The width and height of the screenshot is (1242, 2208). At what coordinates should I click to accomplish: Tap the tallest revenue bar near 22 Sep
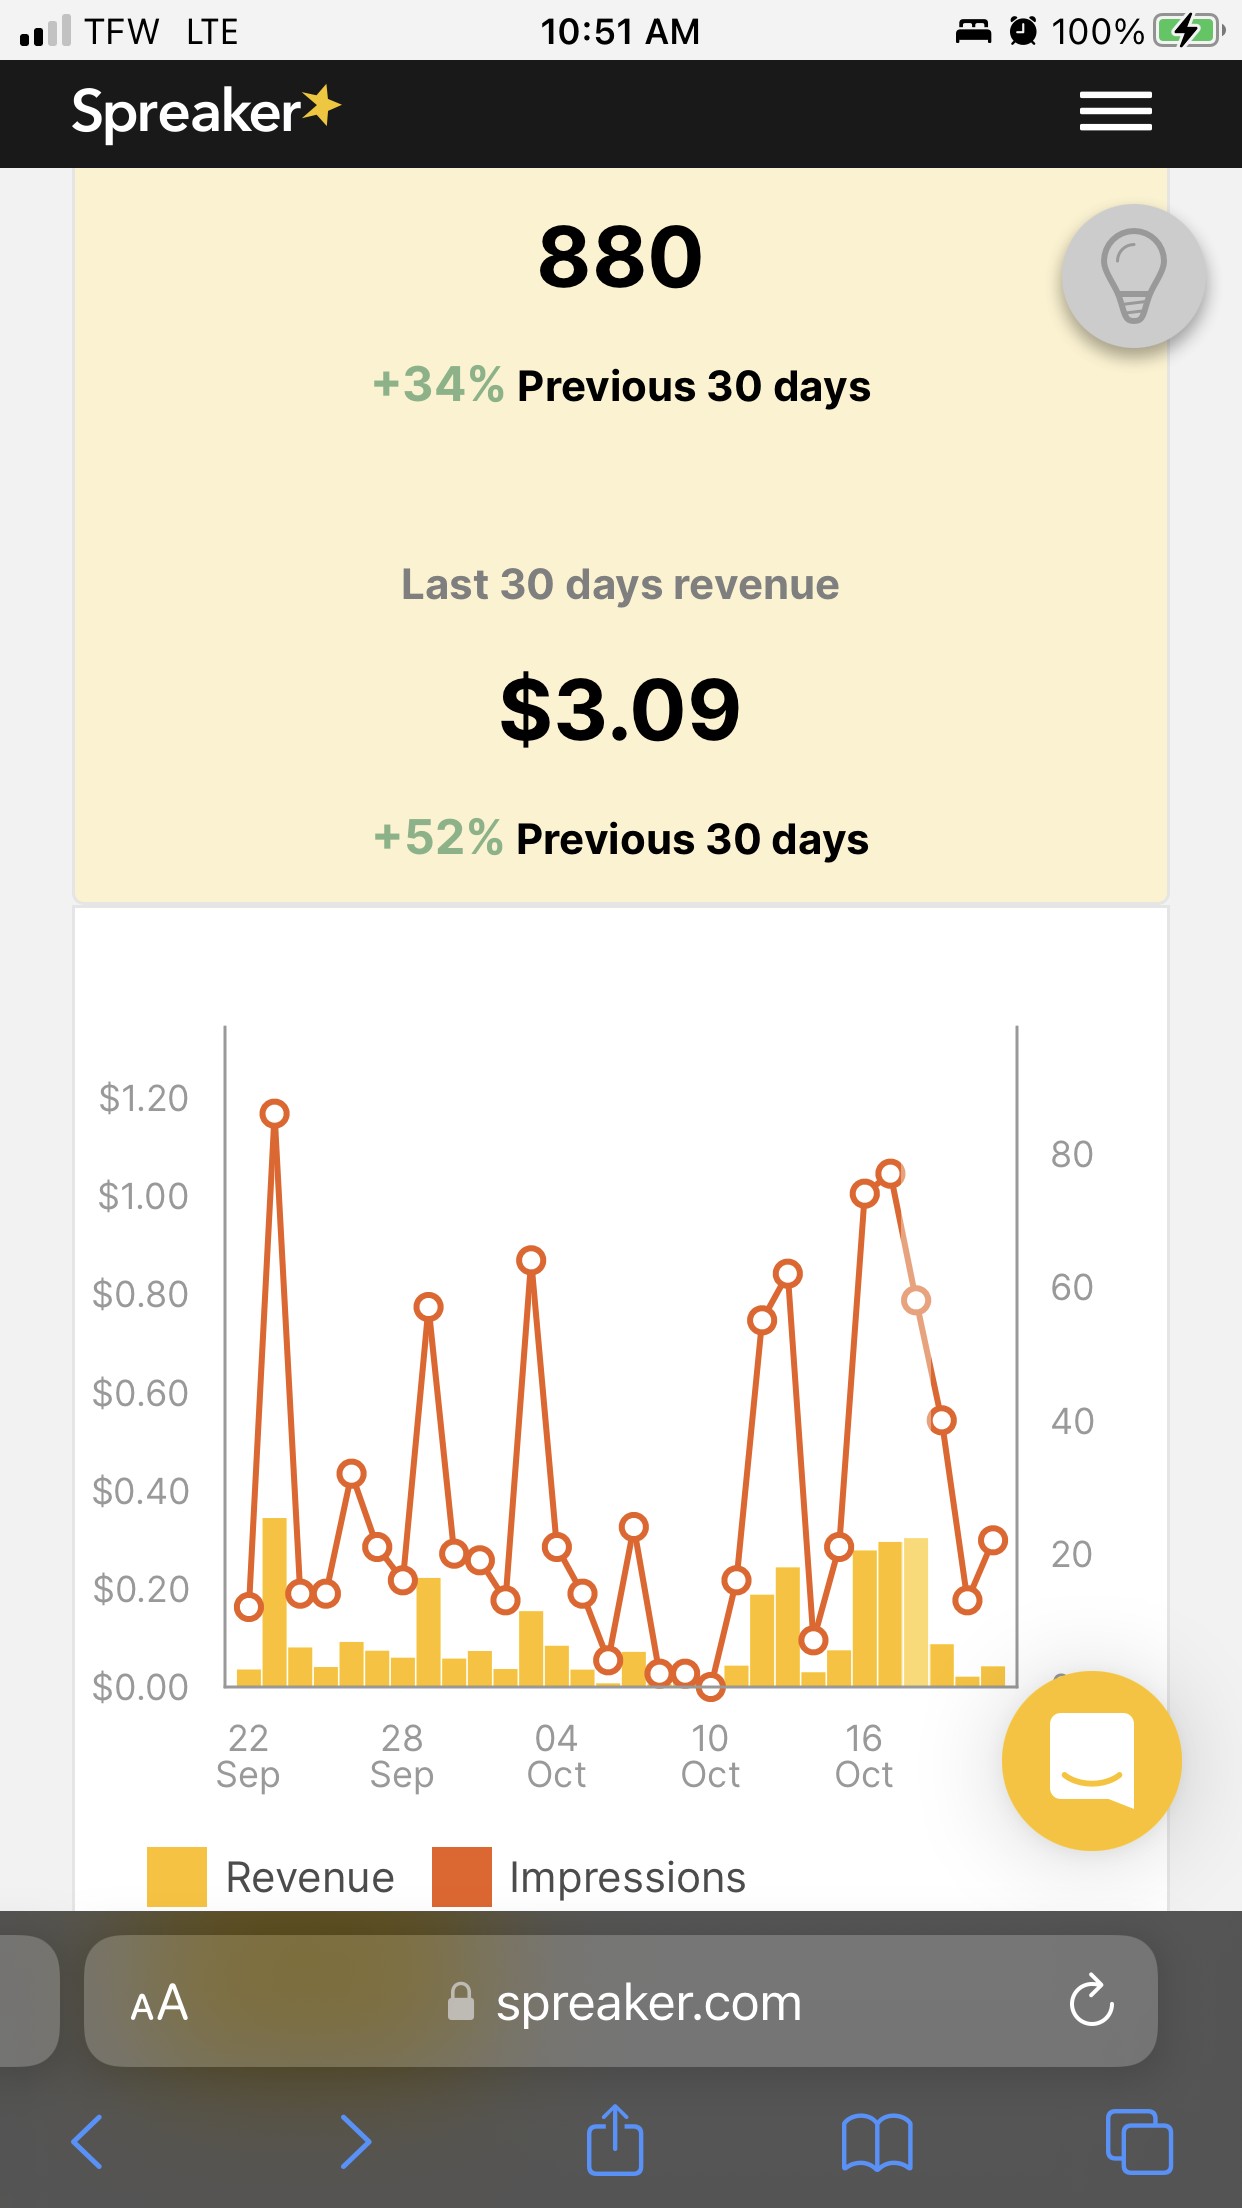click(x=275, y=1600)
